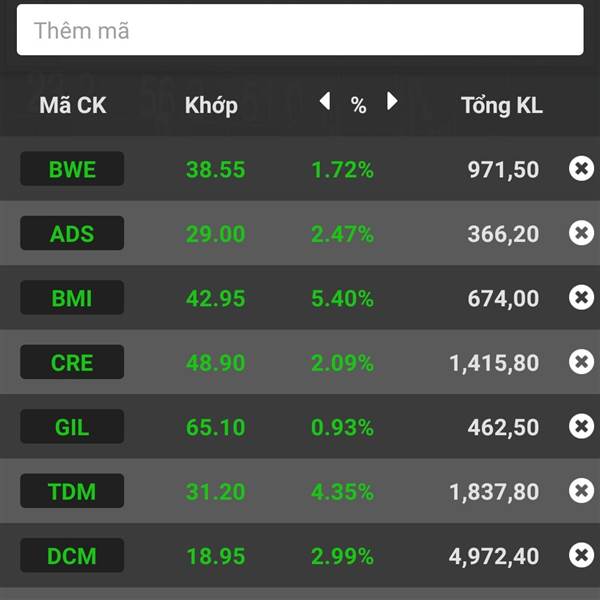Sort by the Mã CK column header
Screen dimensions: 600x600
[x=73, y=105]
